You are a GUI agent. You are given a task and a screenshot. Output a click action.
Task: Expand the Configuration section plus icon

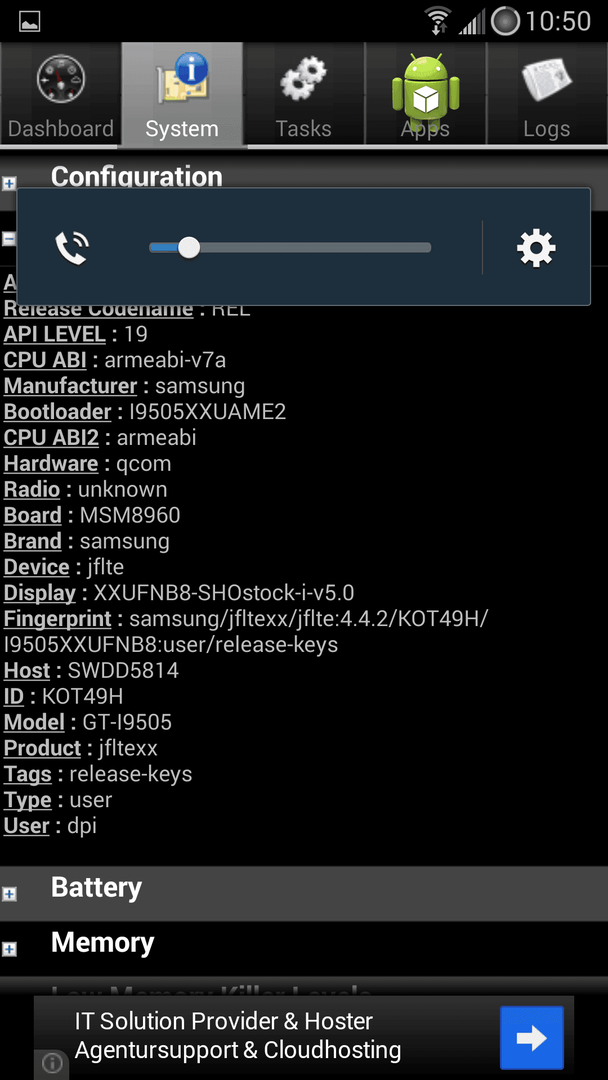9,183
